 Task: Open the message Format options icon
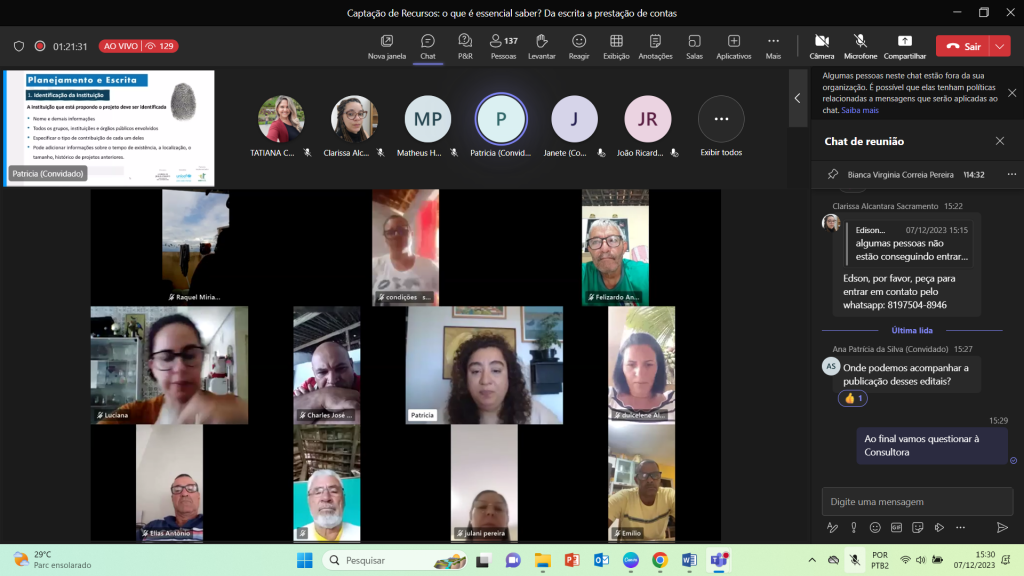(x=832, y=527)
